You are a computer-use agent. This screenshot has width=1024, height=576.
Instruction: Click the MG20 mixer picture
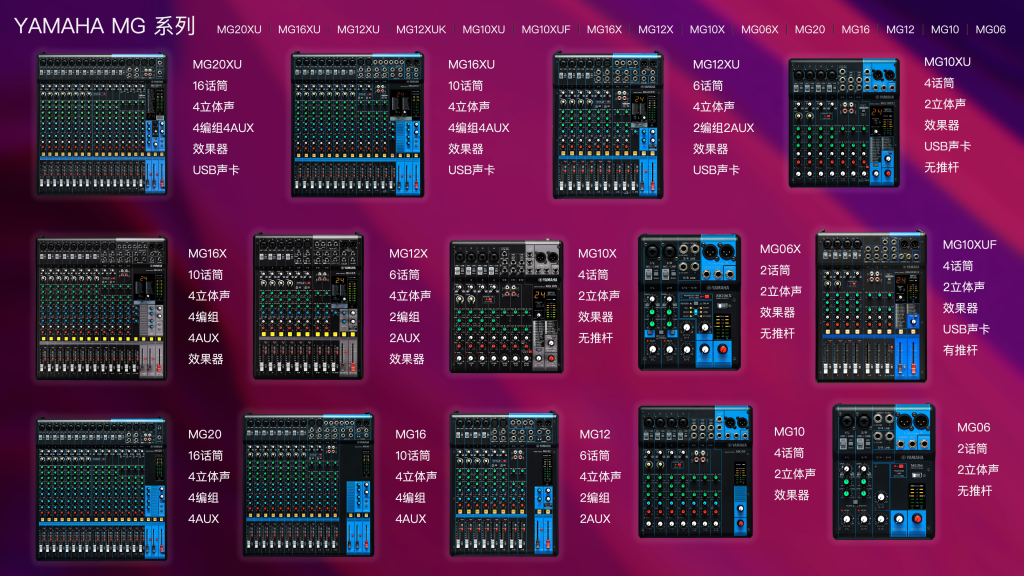click(x=101, y=488)
